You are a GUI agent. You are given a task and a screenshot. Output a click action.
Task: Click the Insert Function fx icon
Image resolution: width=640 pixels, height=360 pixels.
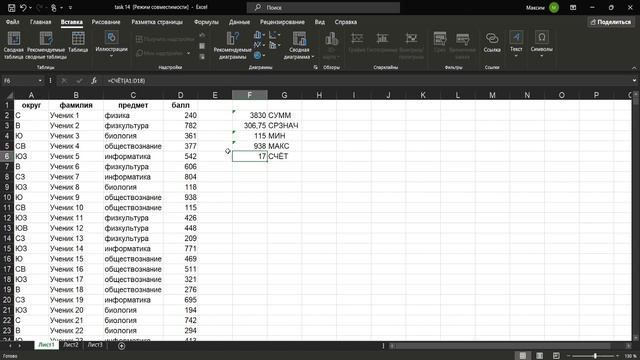click(x=94, y=81)
